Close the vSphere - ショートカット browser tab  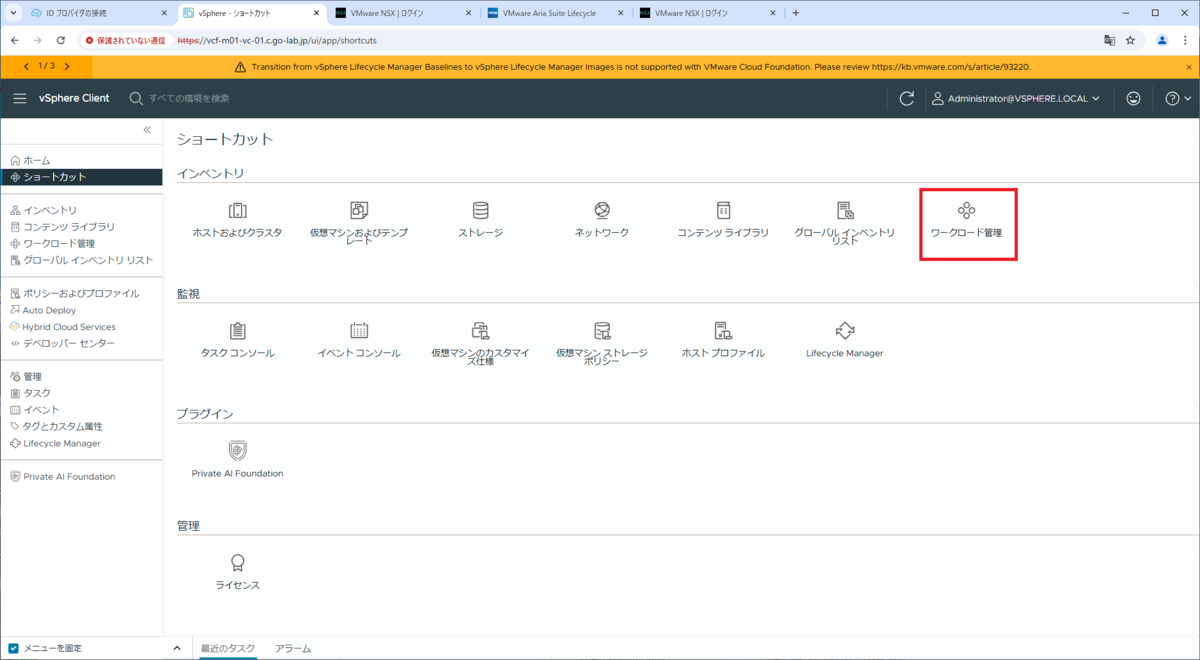[316, 13]
